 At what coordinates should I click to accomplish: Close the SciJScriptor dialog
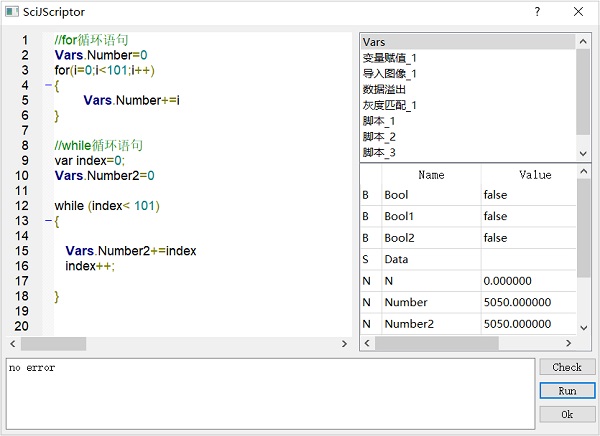(x=578, y=12)
